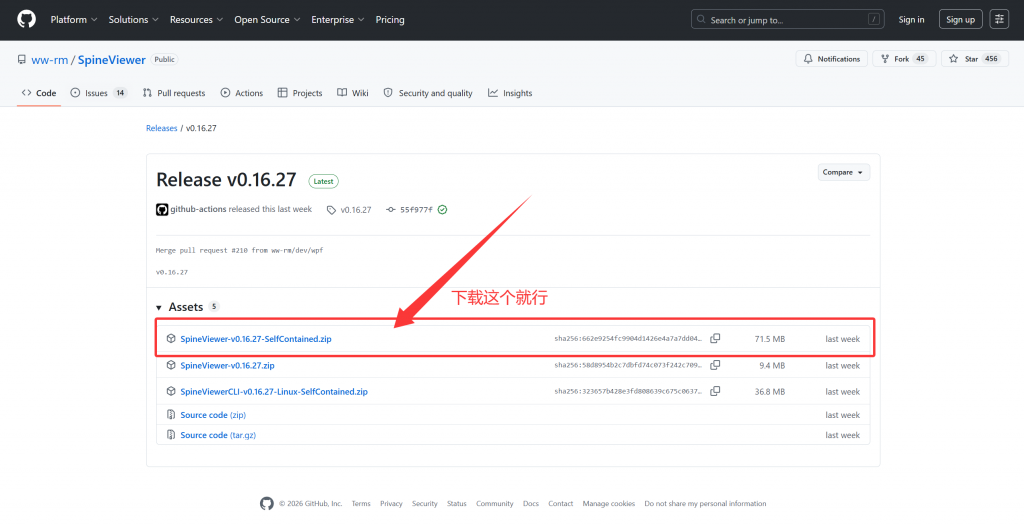1024x525 pixels.
Task: Open Security and quality tab
Action: click(428, 93)
